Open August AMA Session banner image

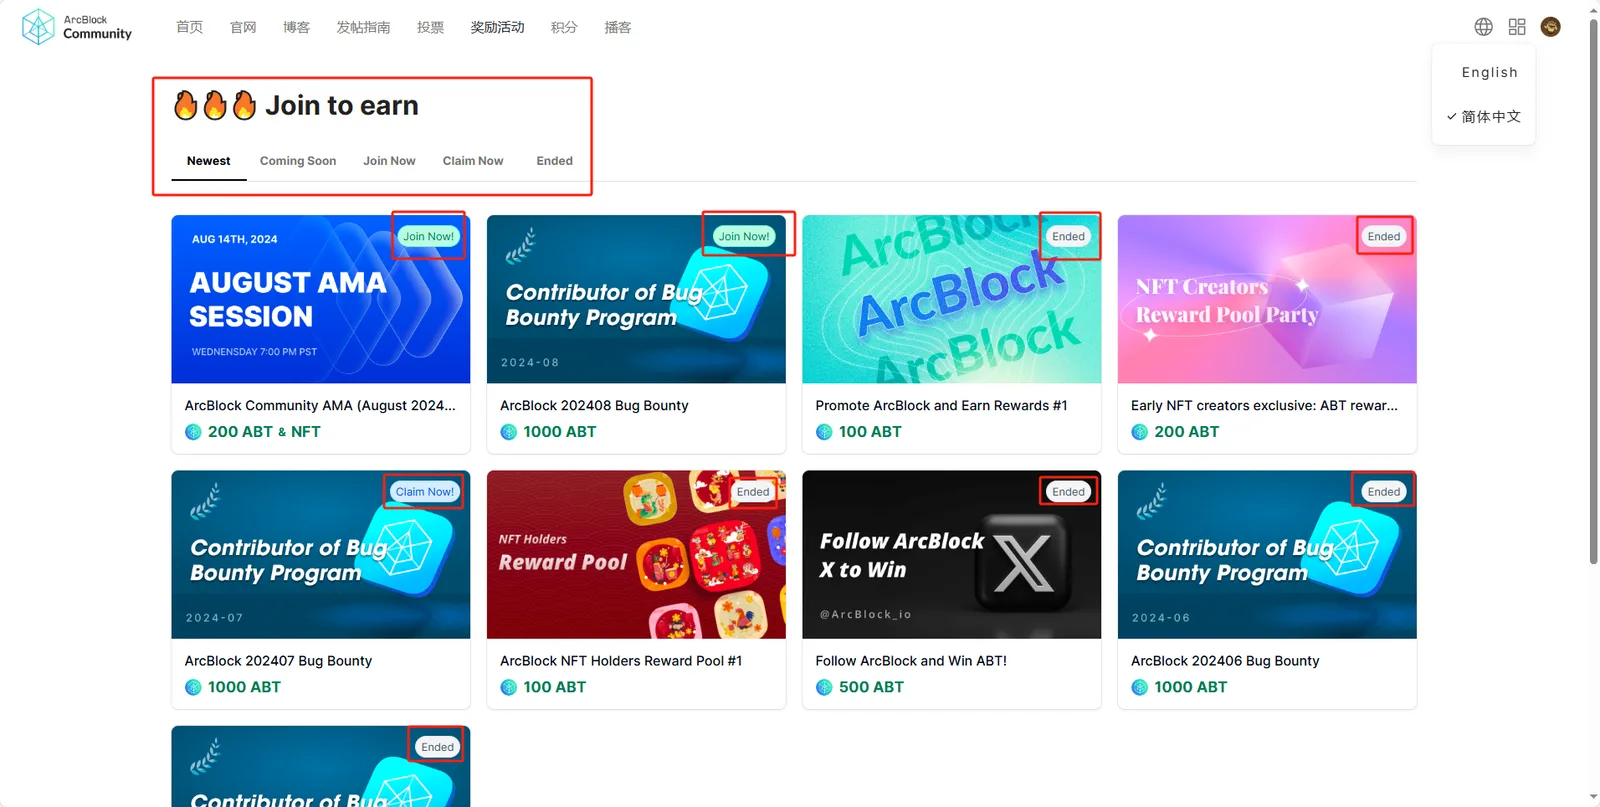321,299
